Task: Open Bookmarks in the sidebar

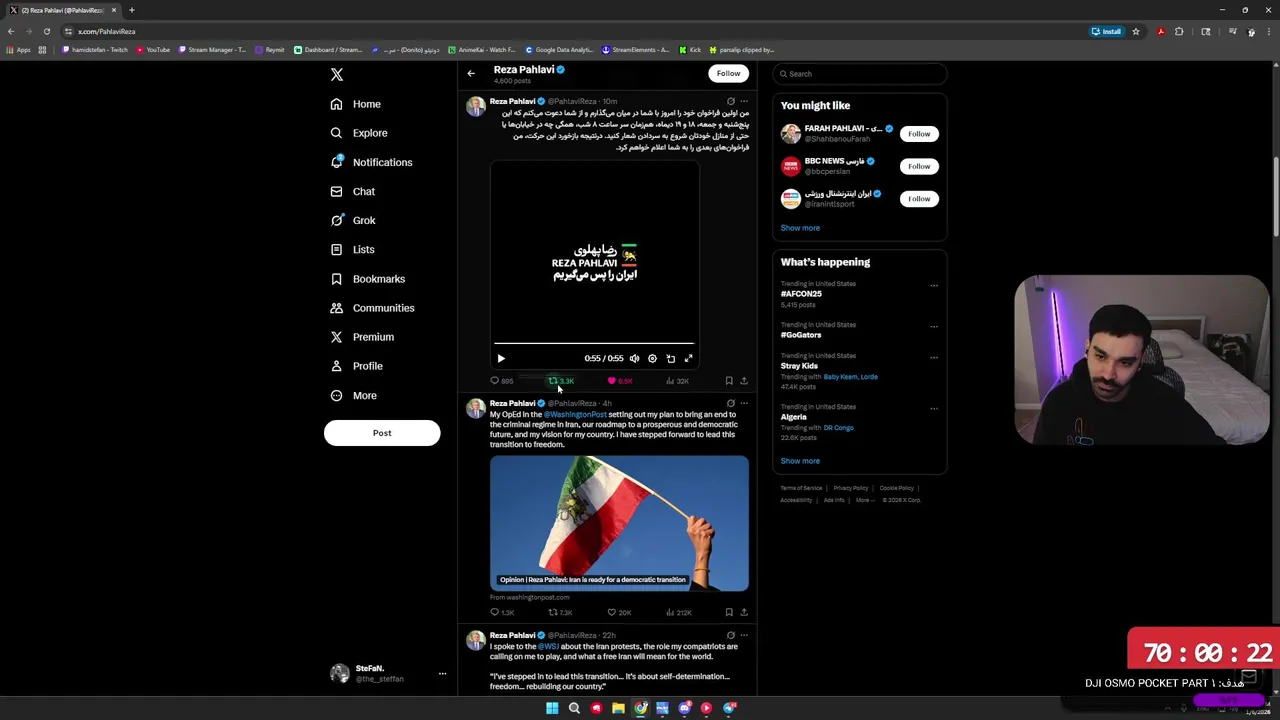Action: [x=367, y=279]
